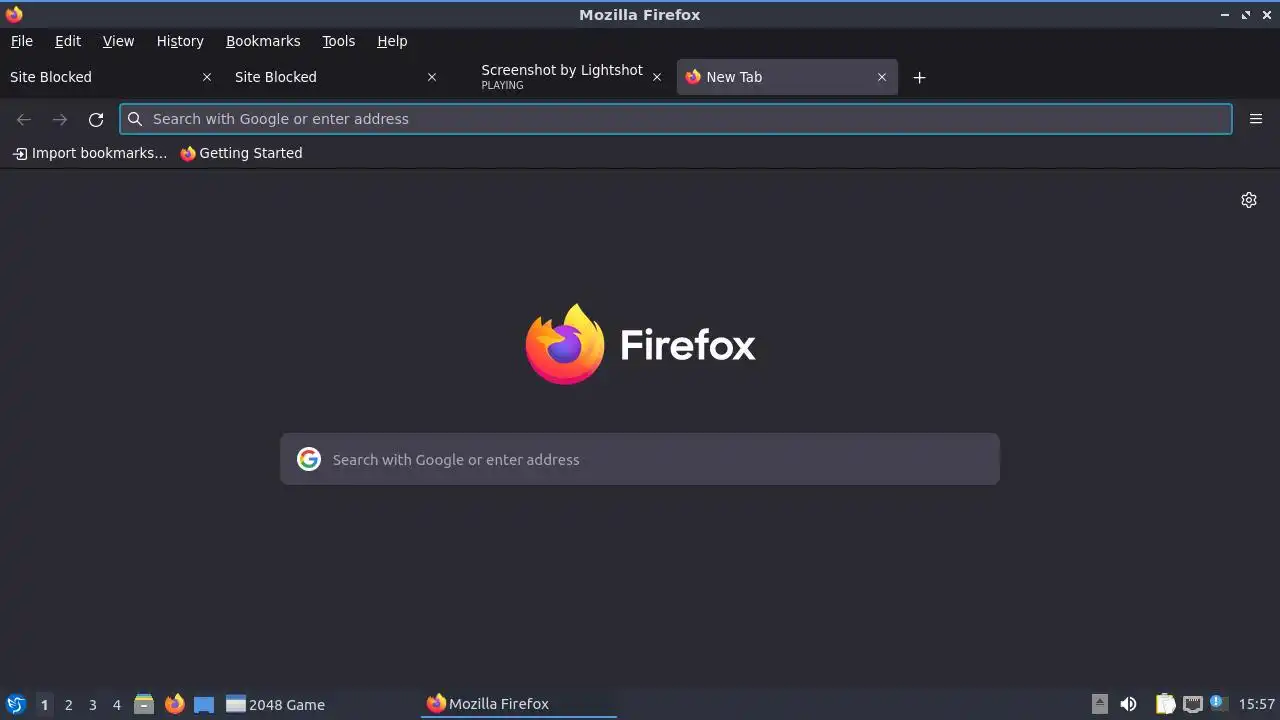Close the second Site Blocked tab
The width and height of the screenshot is (1280, 720).
(x=432, y=77)
